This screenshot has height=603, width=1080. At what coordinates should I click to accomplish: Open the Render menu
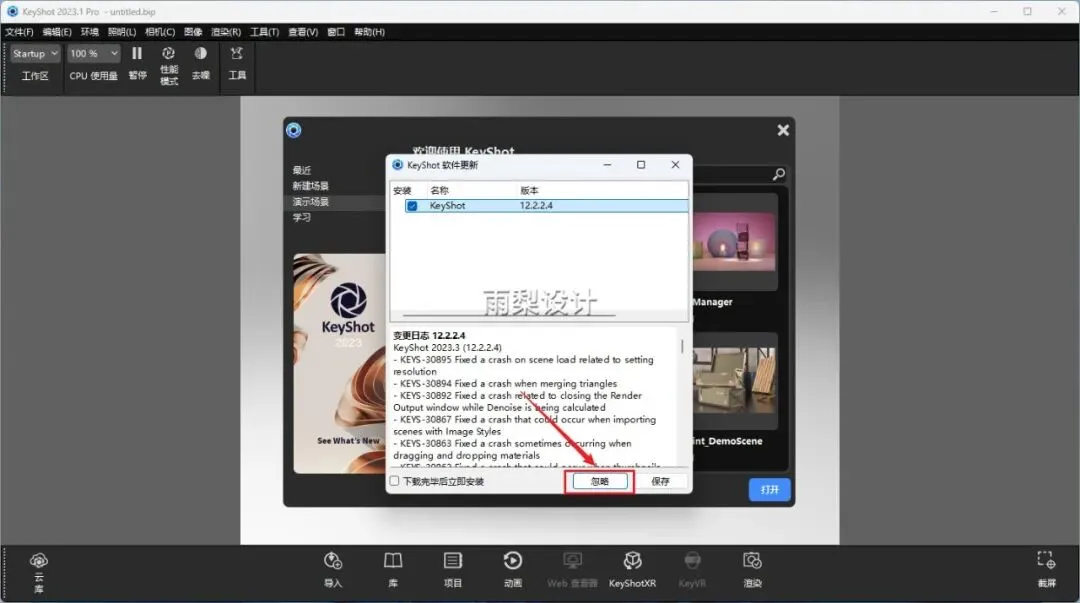coord(226,32)
